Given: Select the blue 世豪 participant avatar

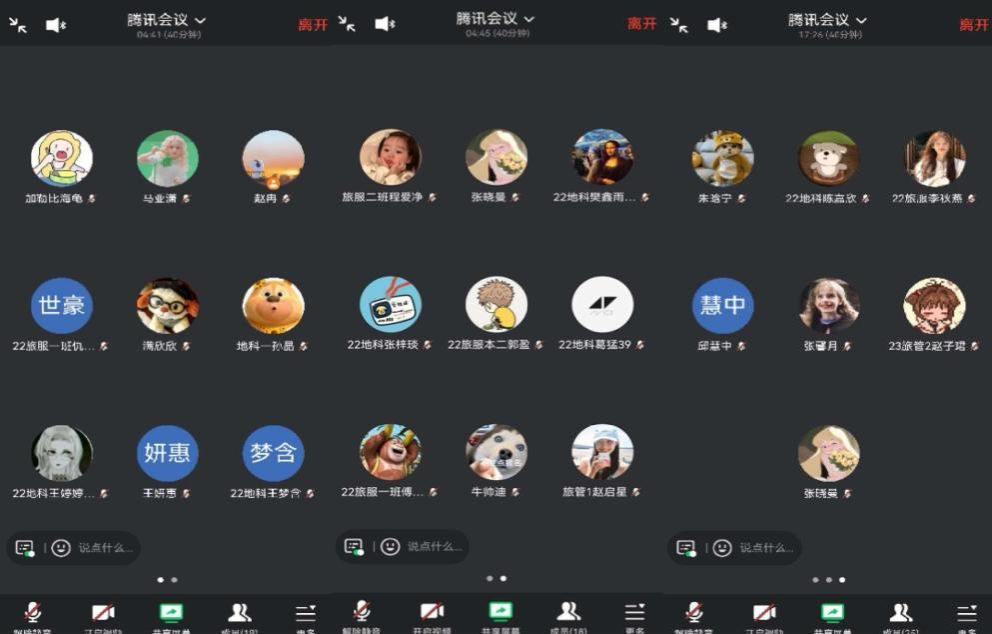Looking at the screenshot, I should (62, 305).
